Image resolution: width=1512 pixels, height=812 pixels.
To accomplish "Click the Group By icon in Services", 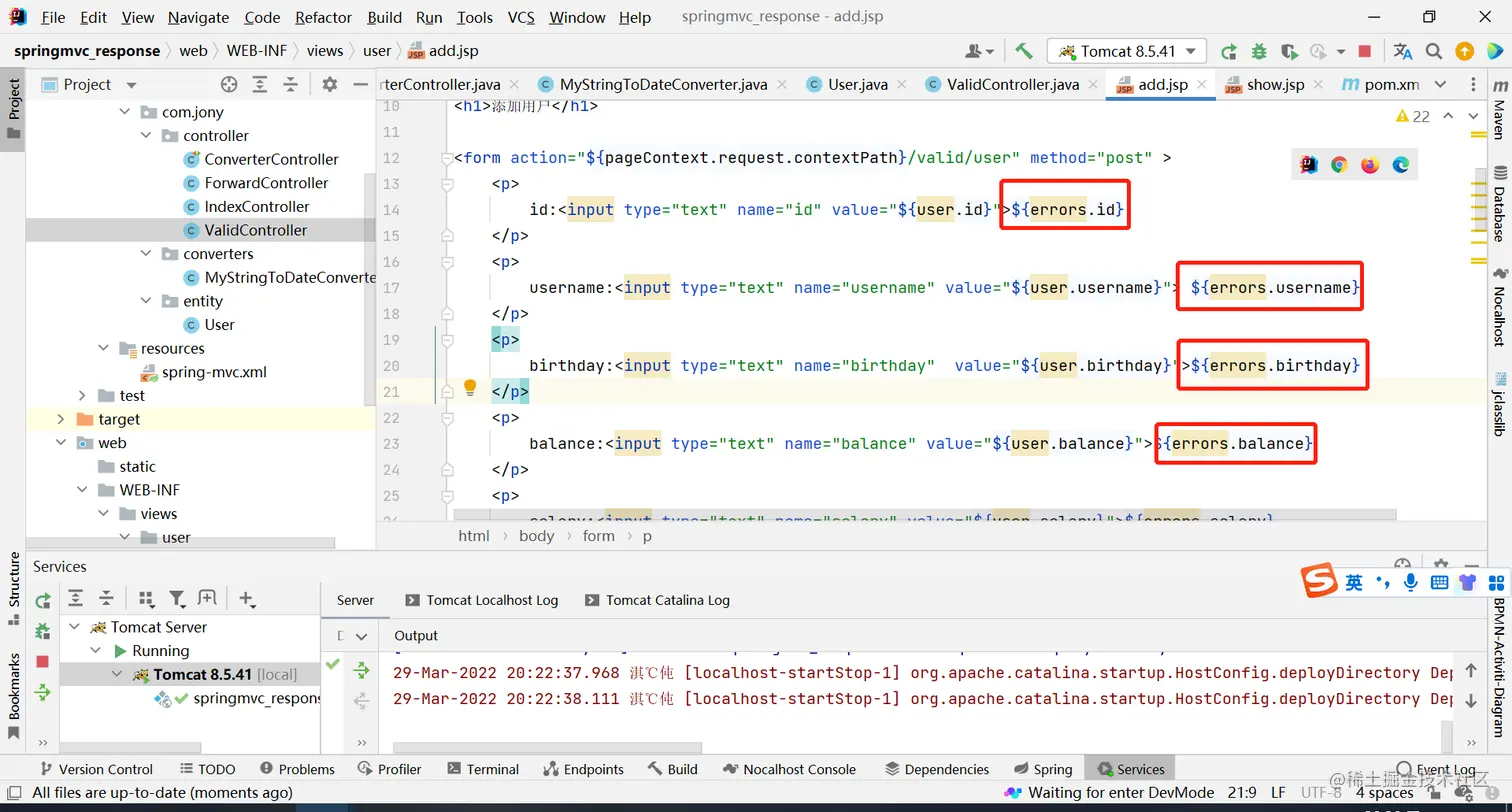I will (x=146, y=598).
